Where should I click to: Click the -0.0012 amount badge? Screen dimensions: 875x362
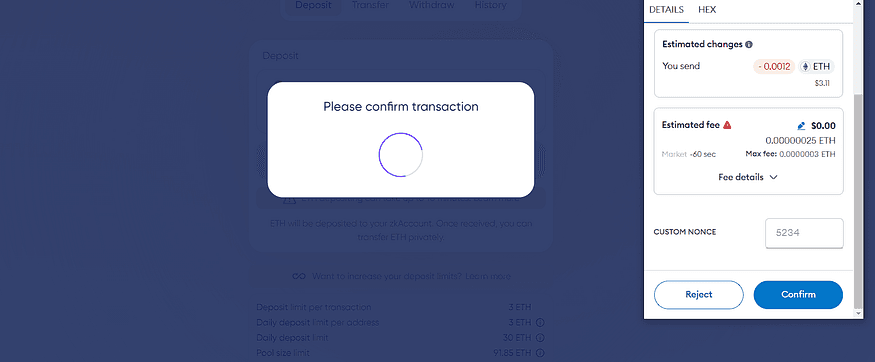point(774,66)
